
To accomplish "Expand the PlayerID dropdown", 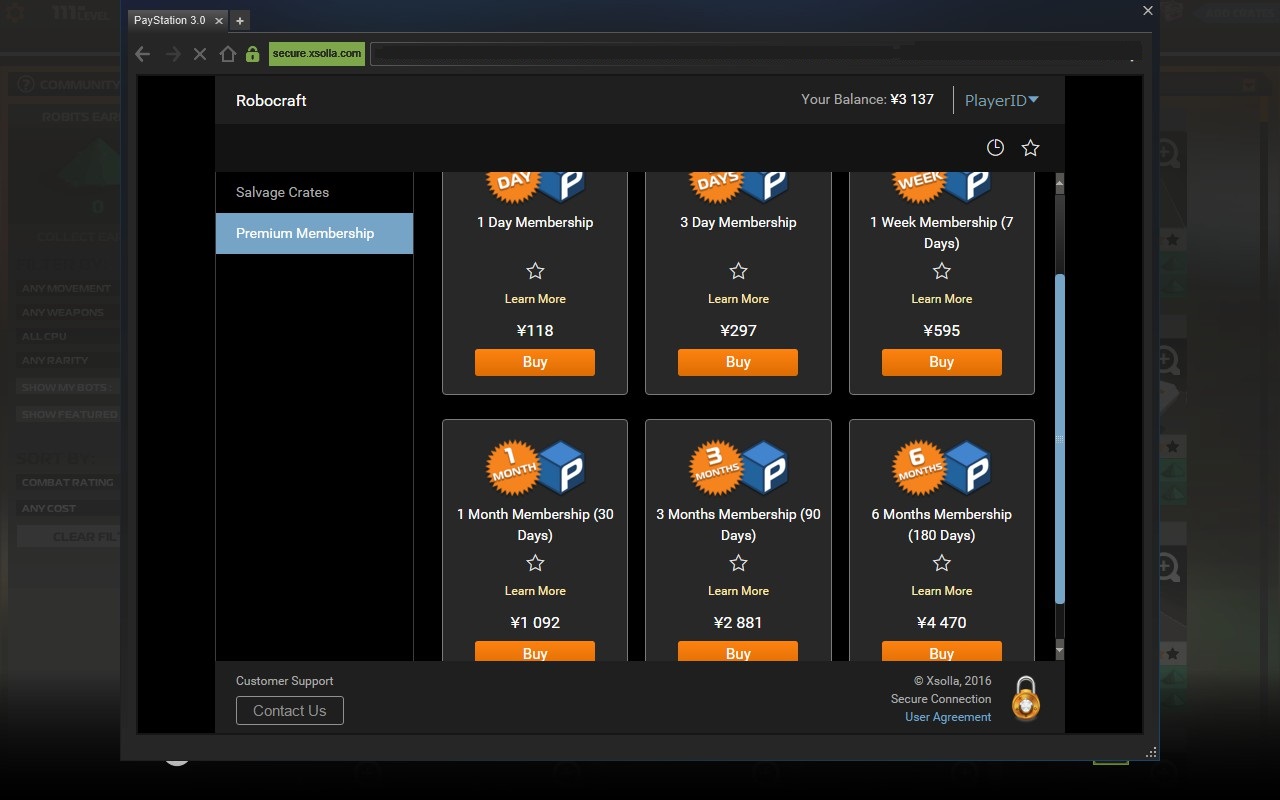I will tap(1002, 100).
